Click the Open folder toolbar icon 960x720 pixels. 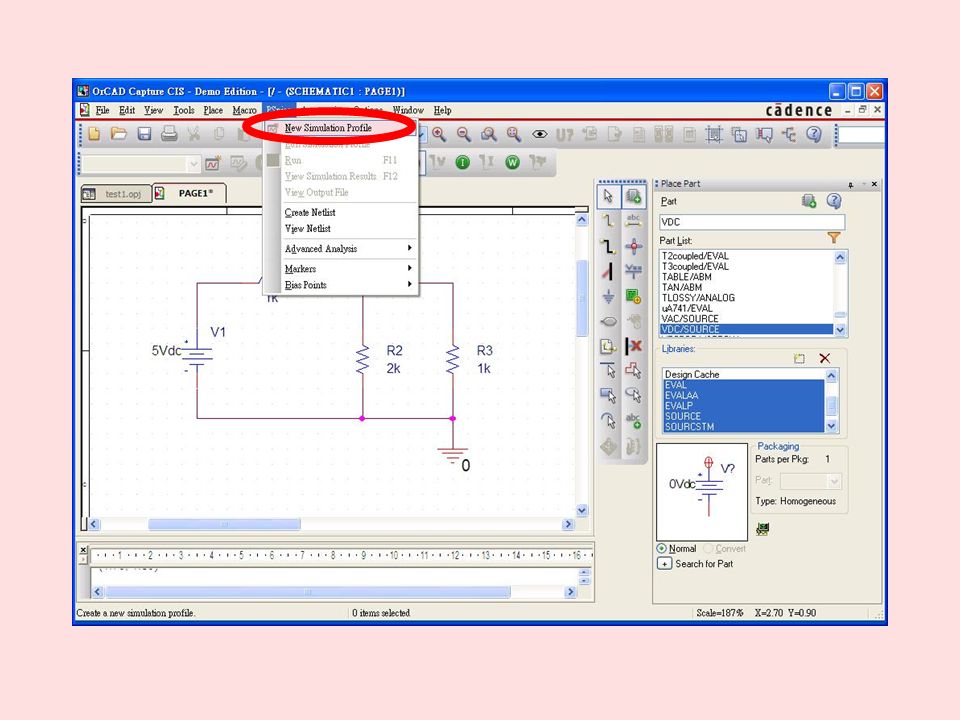point(119,133)
